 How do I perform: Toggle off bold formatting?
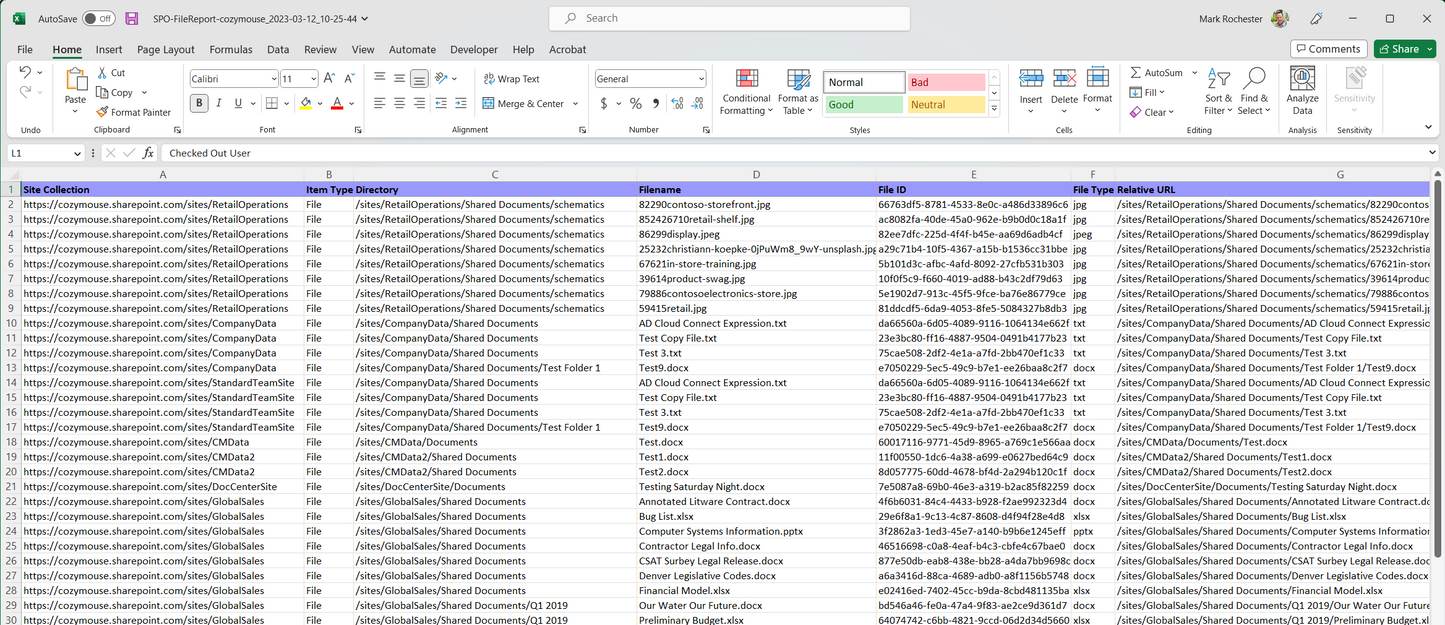198,102
